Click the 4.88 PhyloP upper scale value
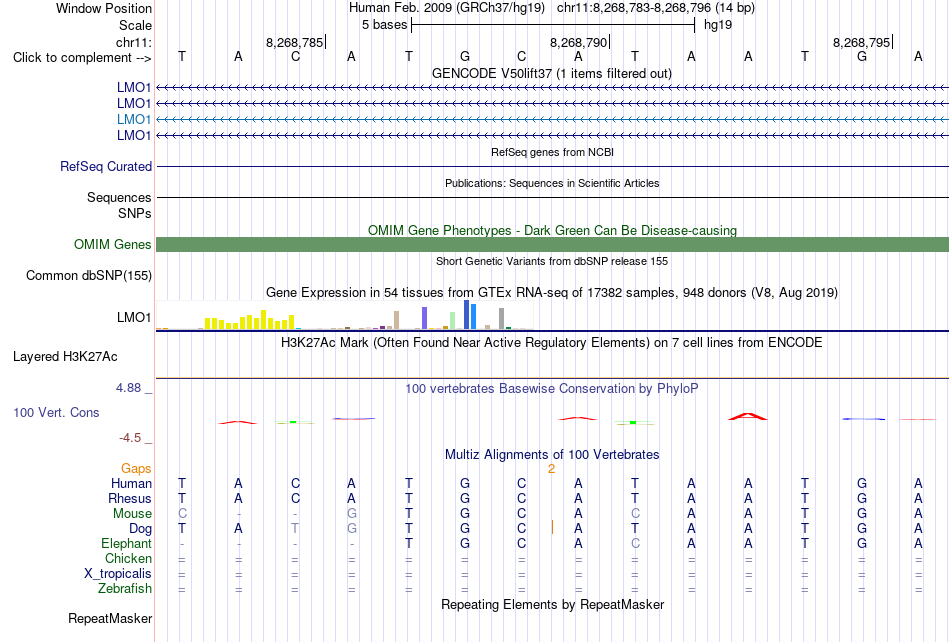The width and height of the screenshot is (950, 642). (128, 388)
